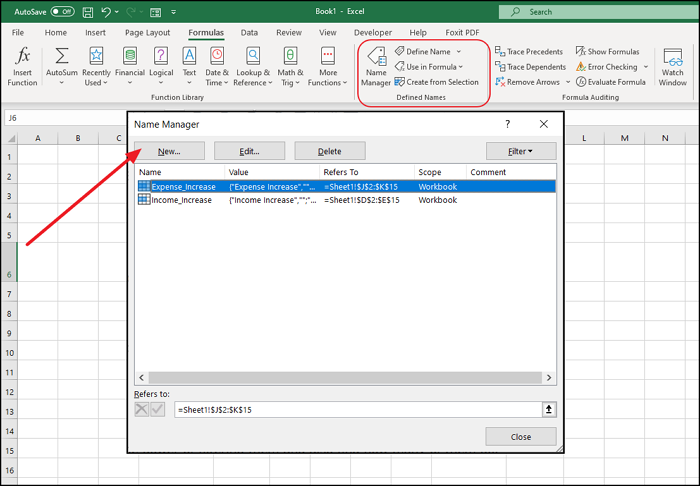
Task: Click the Edit... button
Action: 250,151
